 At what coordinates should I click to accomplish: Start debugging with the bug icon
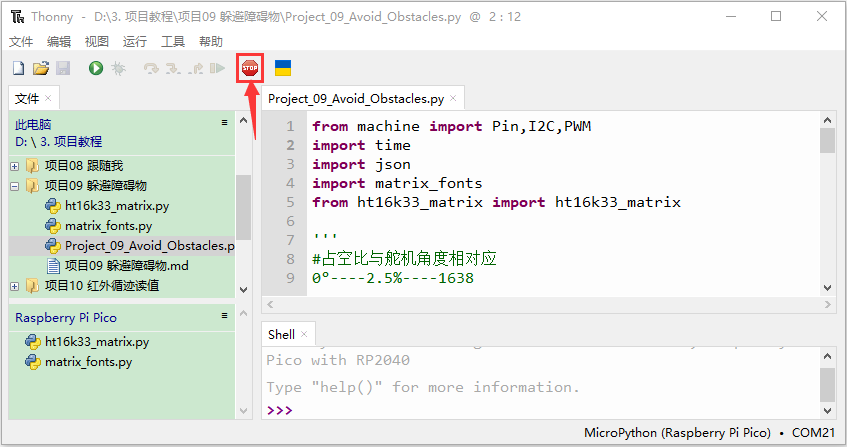pyautogui.click(x=118, y=68)
